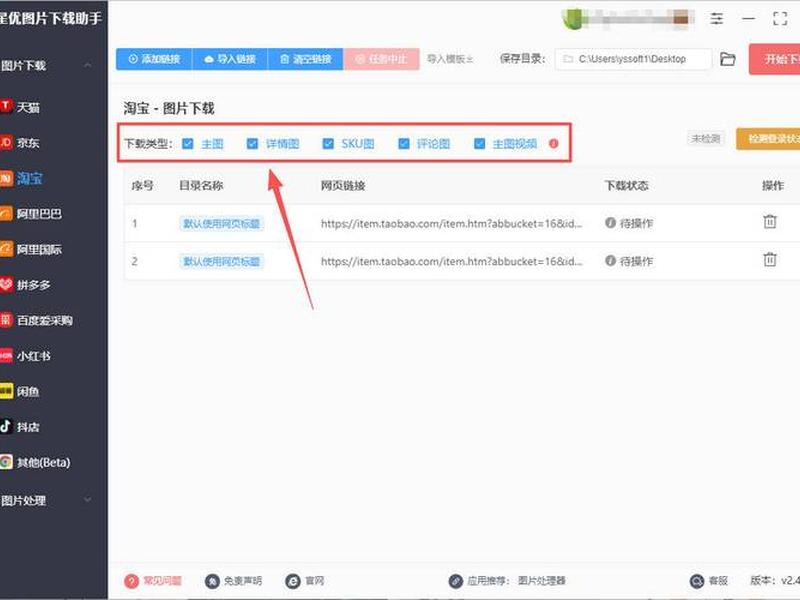
Task: Delete row 2 with the trash icon
Action: click(770, 260)
